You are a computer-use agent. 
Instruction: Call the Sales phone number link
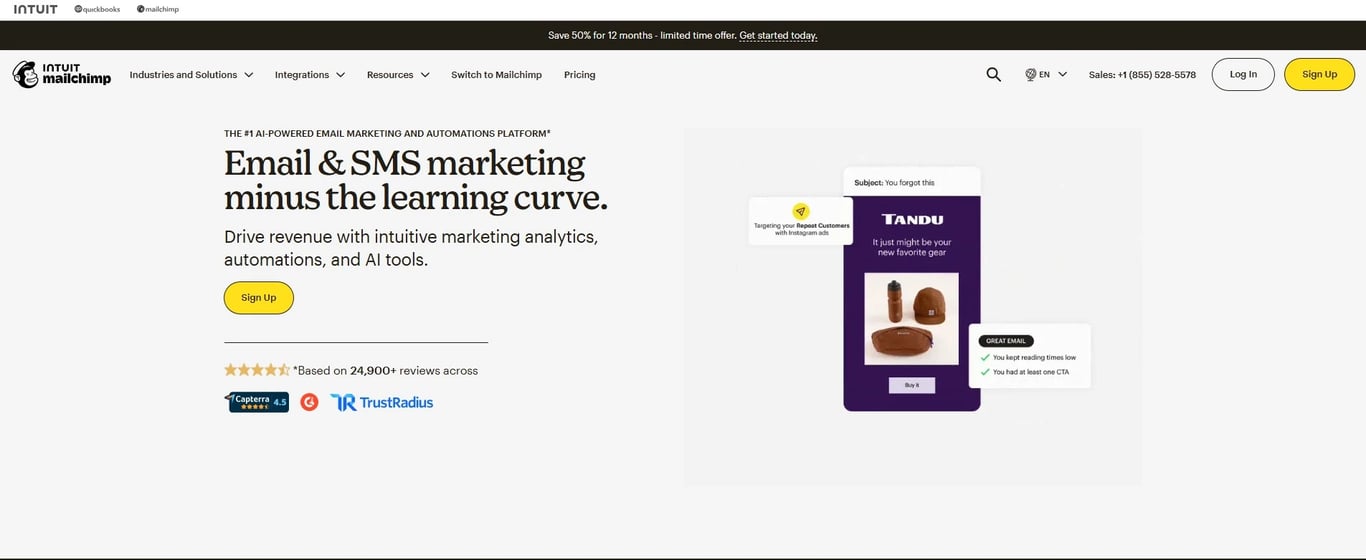pyautogui.click(x=1142, y=75)
